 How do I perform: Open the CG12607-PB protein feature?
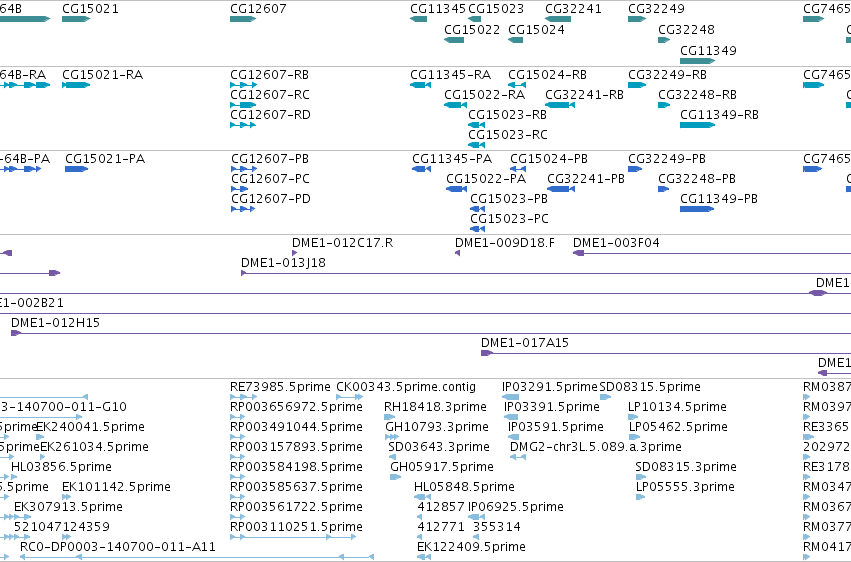click(244, 169)
